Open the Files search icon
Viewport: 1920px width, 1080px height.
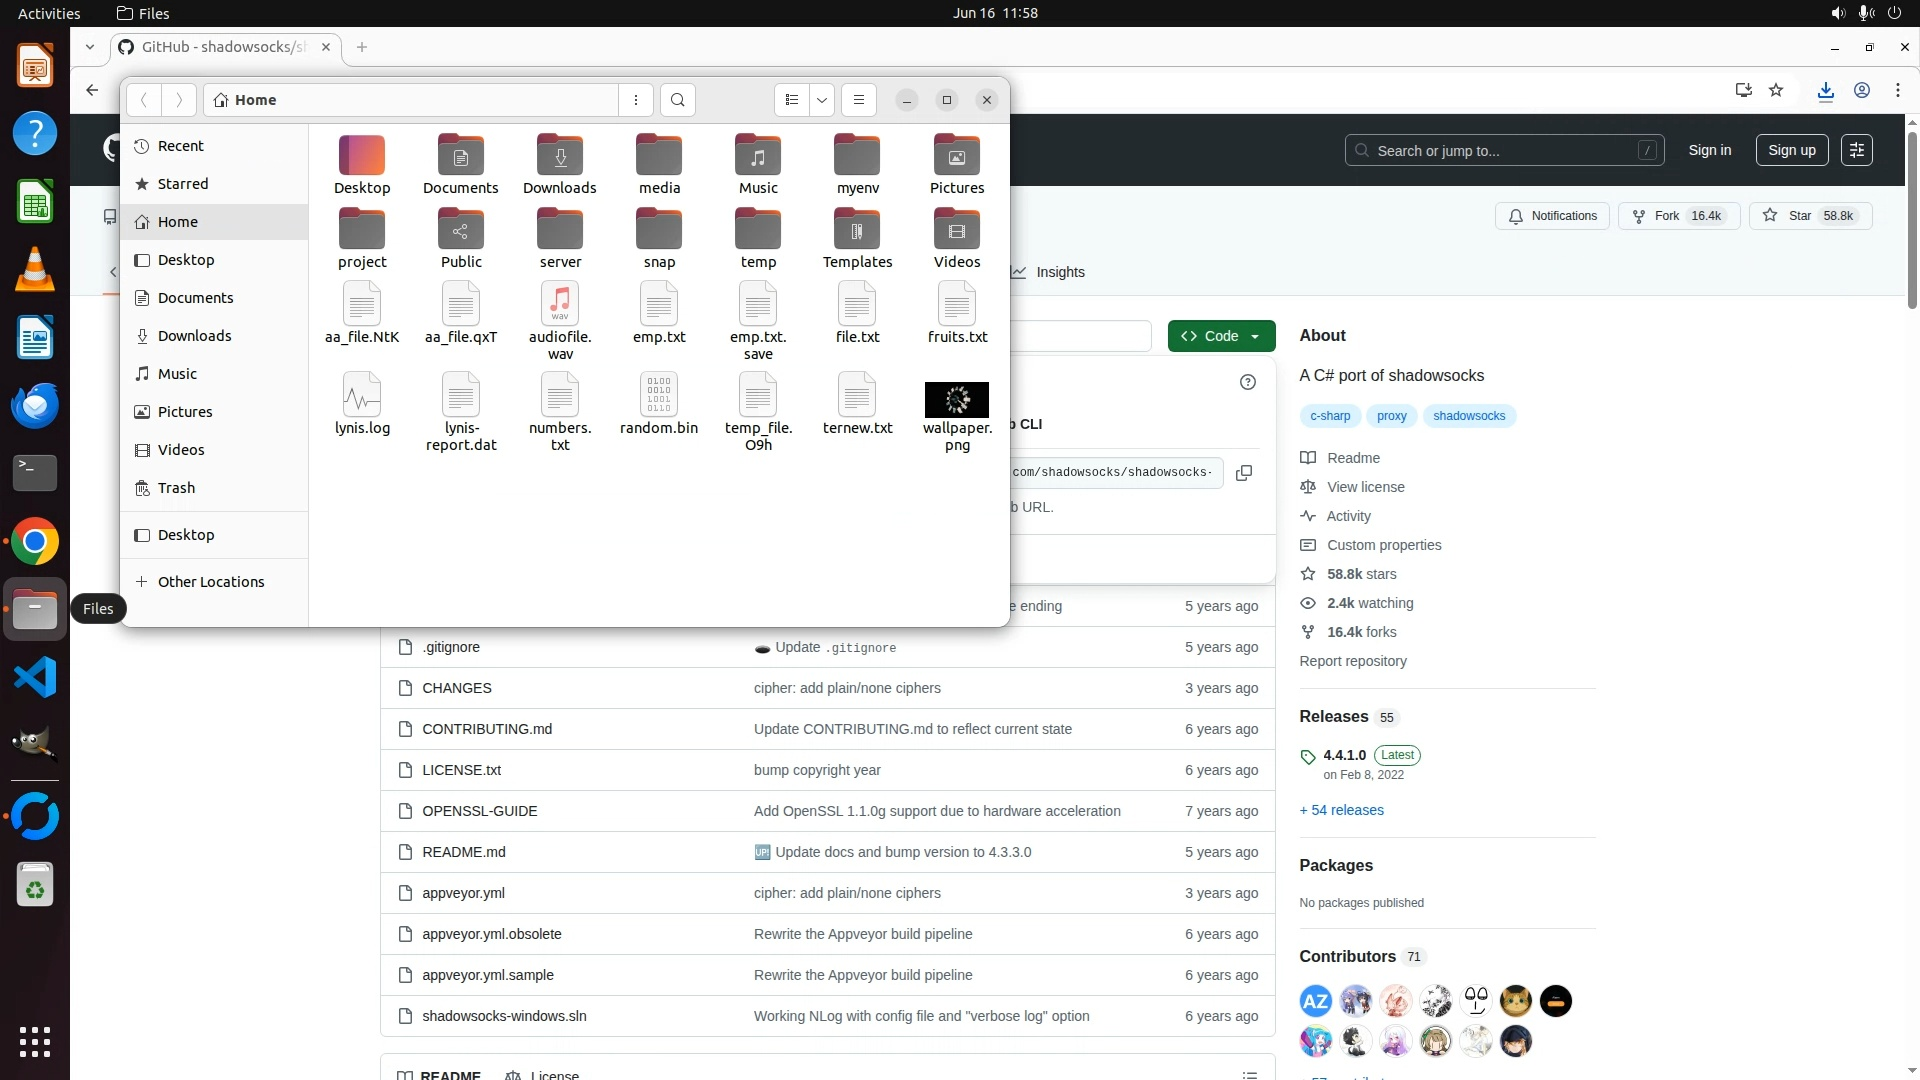point(678,100)
